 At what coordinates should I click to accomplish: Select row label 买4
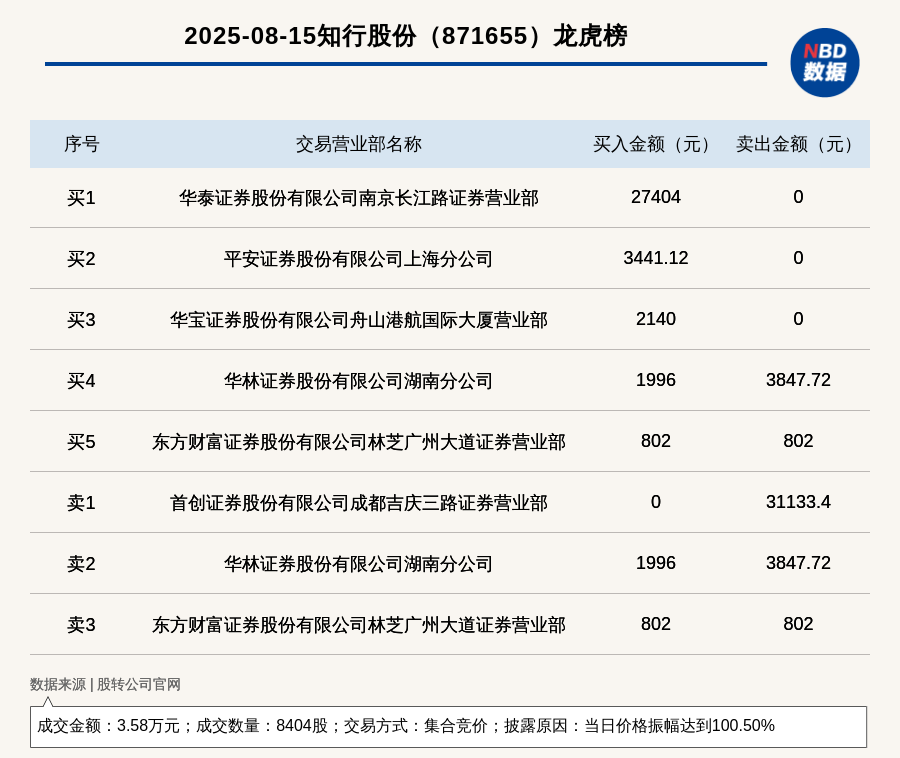click(x=82, y=381)
